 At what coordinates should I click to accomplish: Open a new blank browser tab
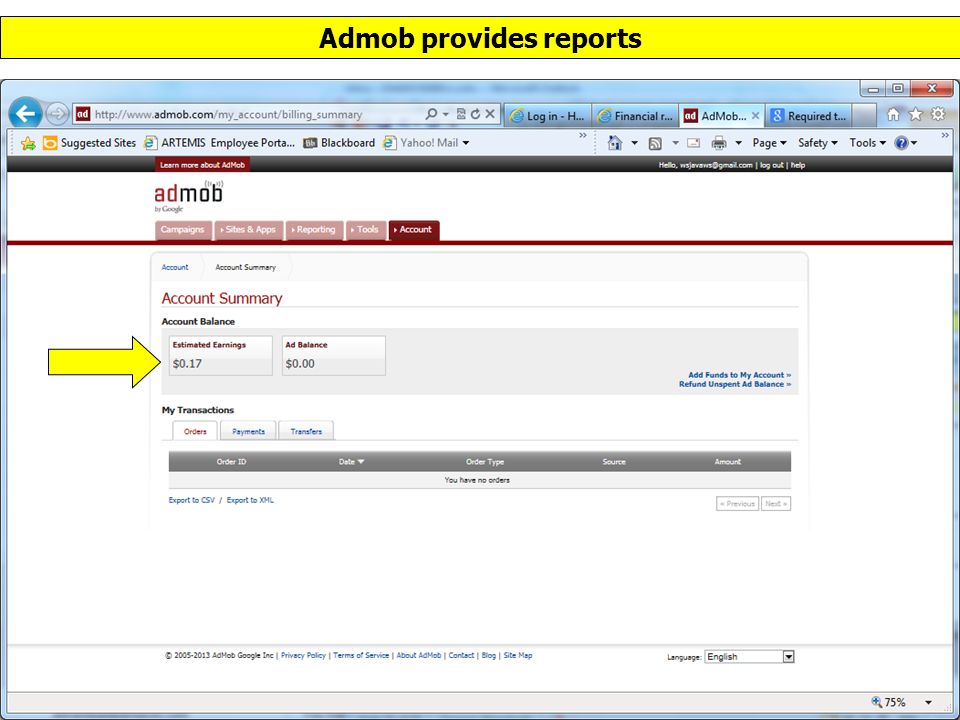[864, 116]
